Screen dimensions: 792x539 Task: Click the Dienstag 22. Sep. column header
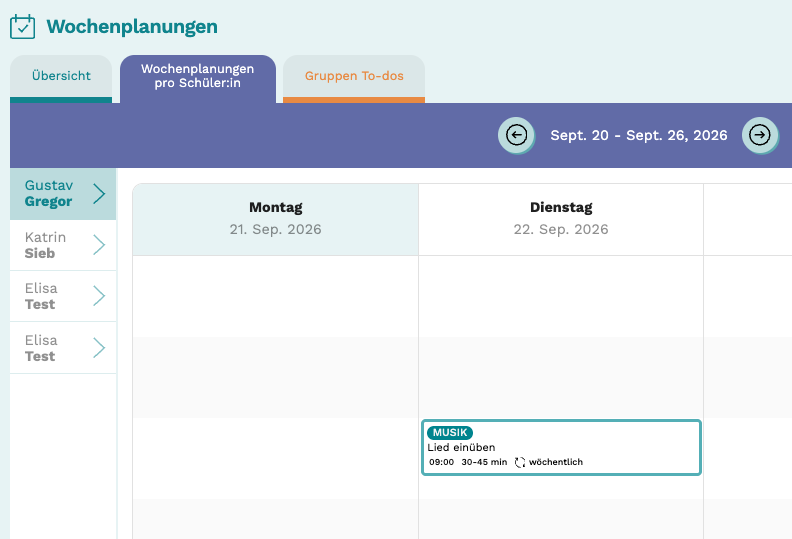[561, 219]
